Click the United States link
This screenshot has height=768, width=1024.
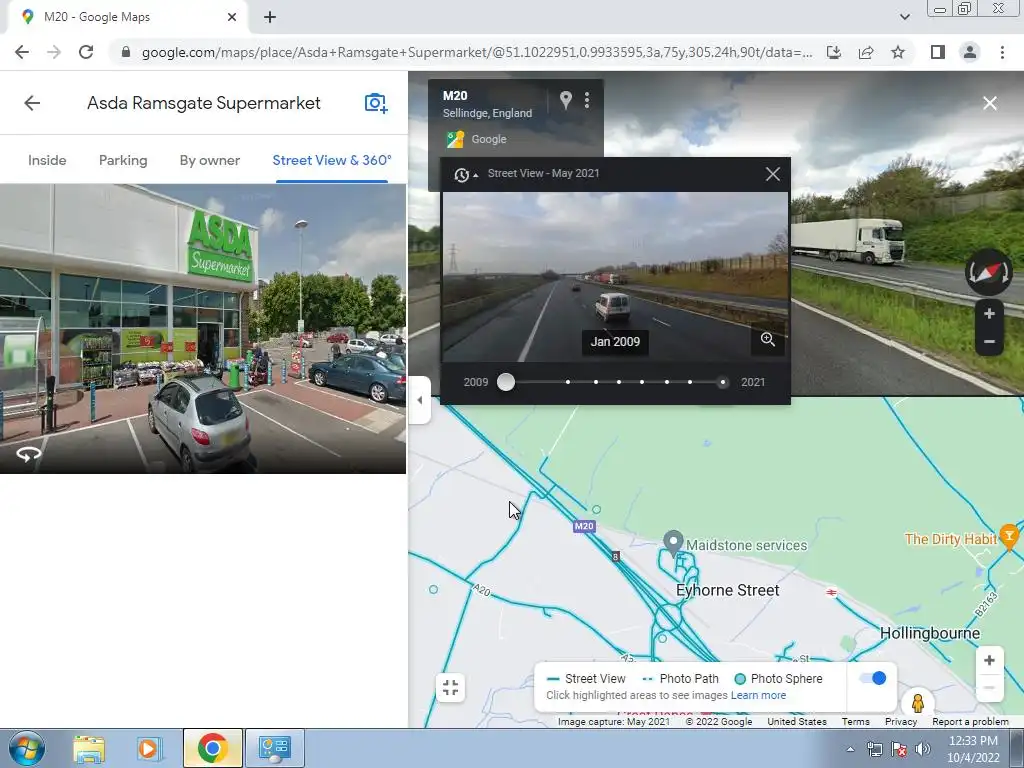(x=797, y=722)
